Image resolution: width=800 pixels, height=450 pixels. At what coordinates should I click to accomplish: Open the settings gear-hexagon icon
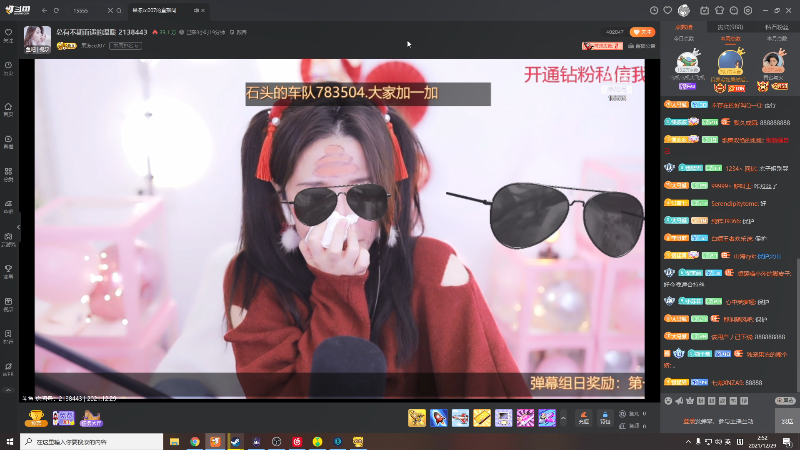(x=748, y=10)
